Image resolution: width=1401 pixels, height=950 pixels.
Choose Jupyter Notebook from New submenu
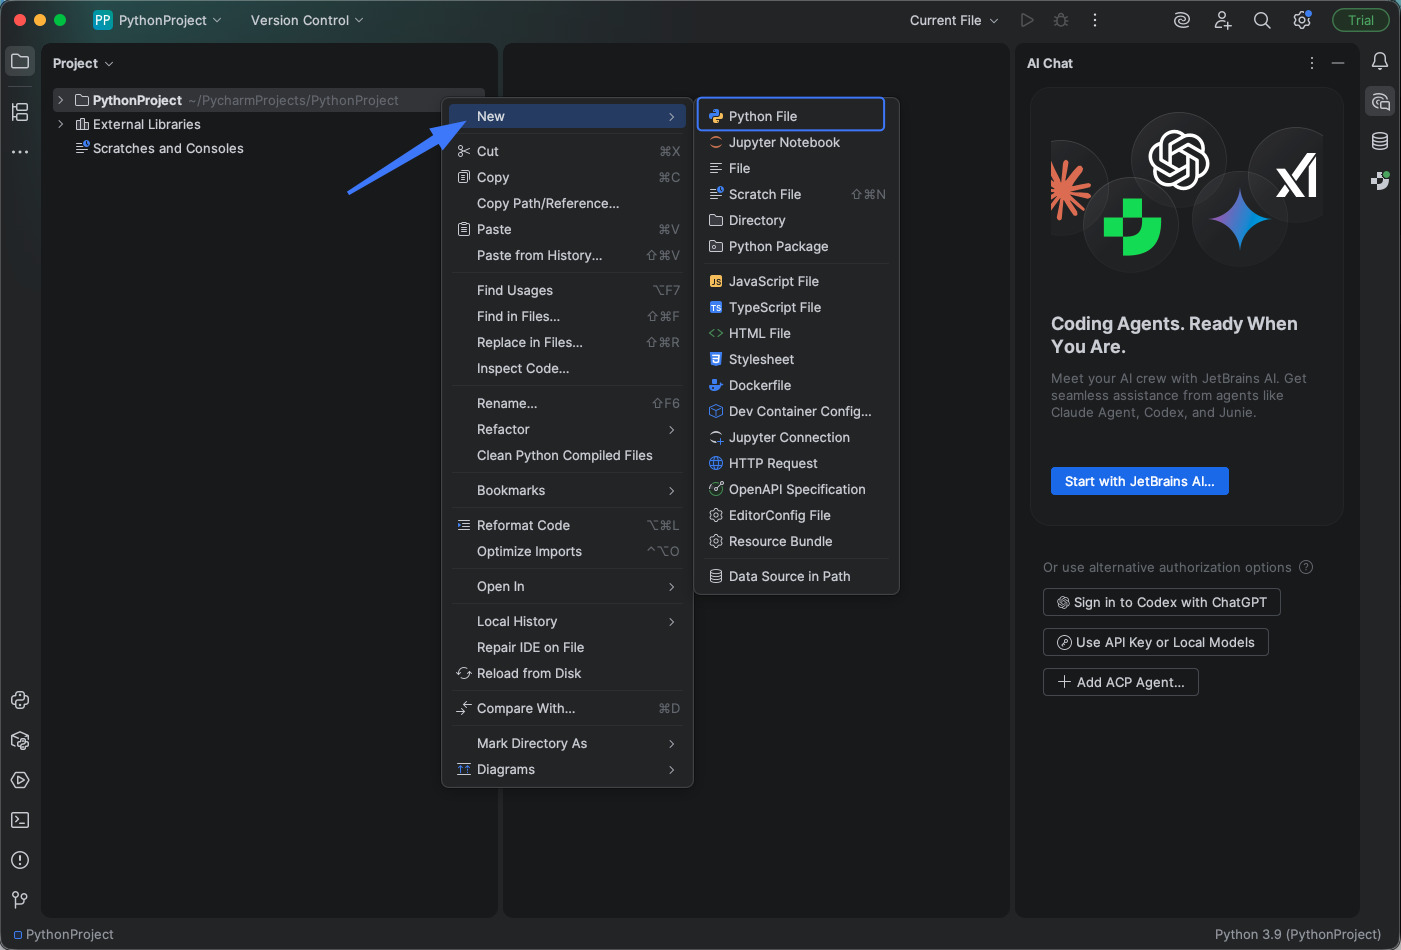coord(796,142)
